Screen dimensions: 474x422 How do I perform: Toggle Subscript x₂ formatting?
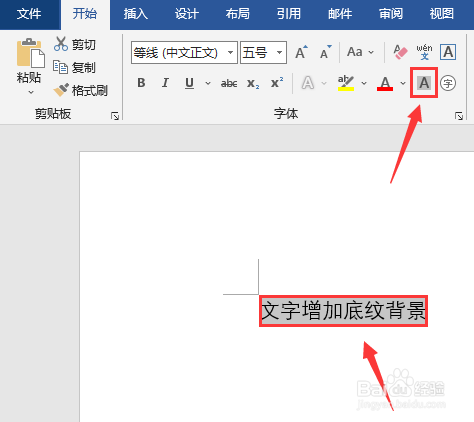pyautogui.click(x=253, y=83)
